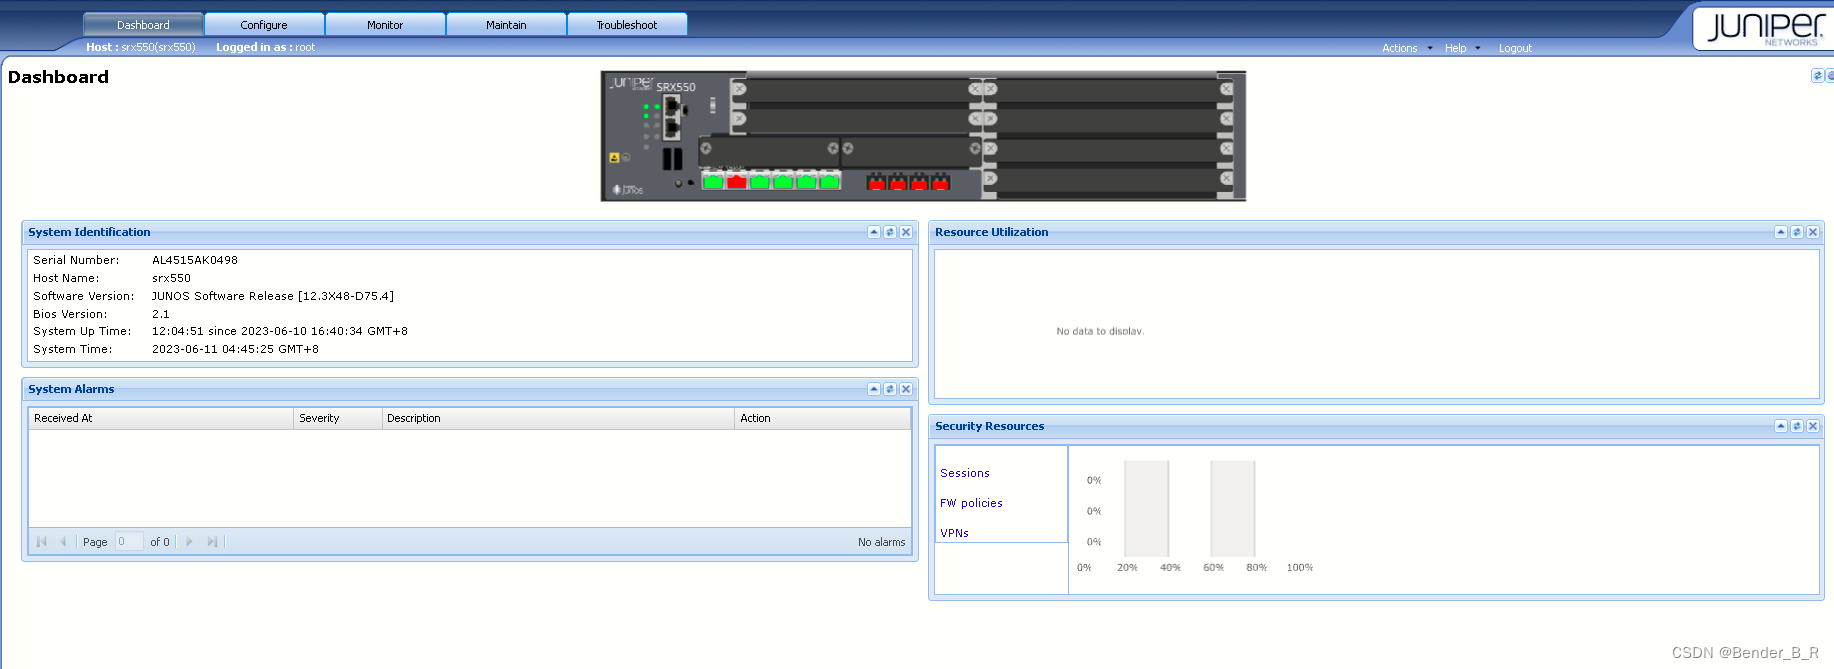This screenshot has height=669, width=1834.
Task: Click the USB ports on the chassis
Action: pos(672,158)
